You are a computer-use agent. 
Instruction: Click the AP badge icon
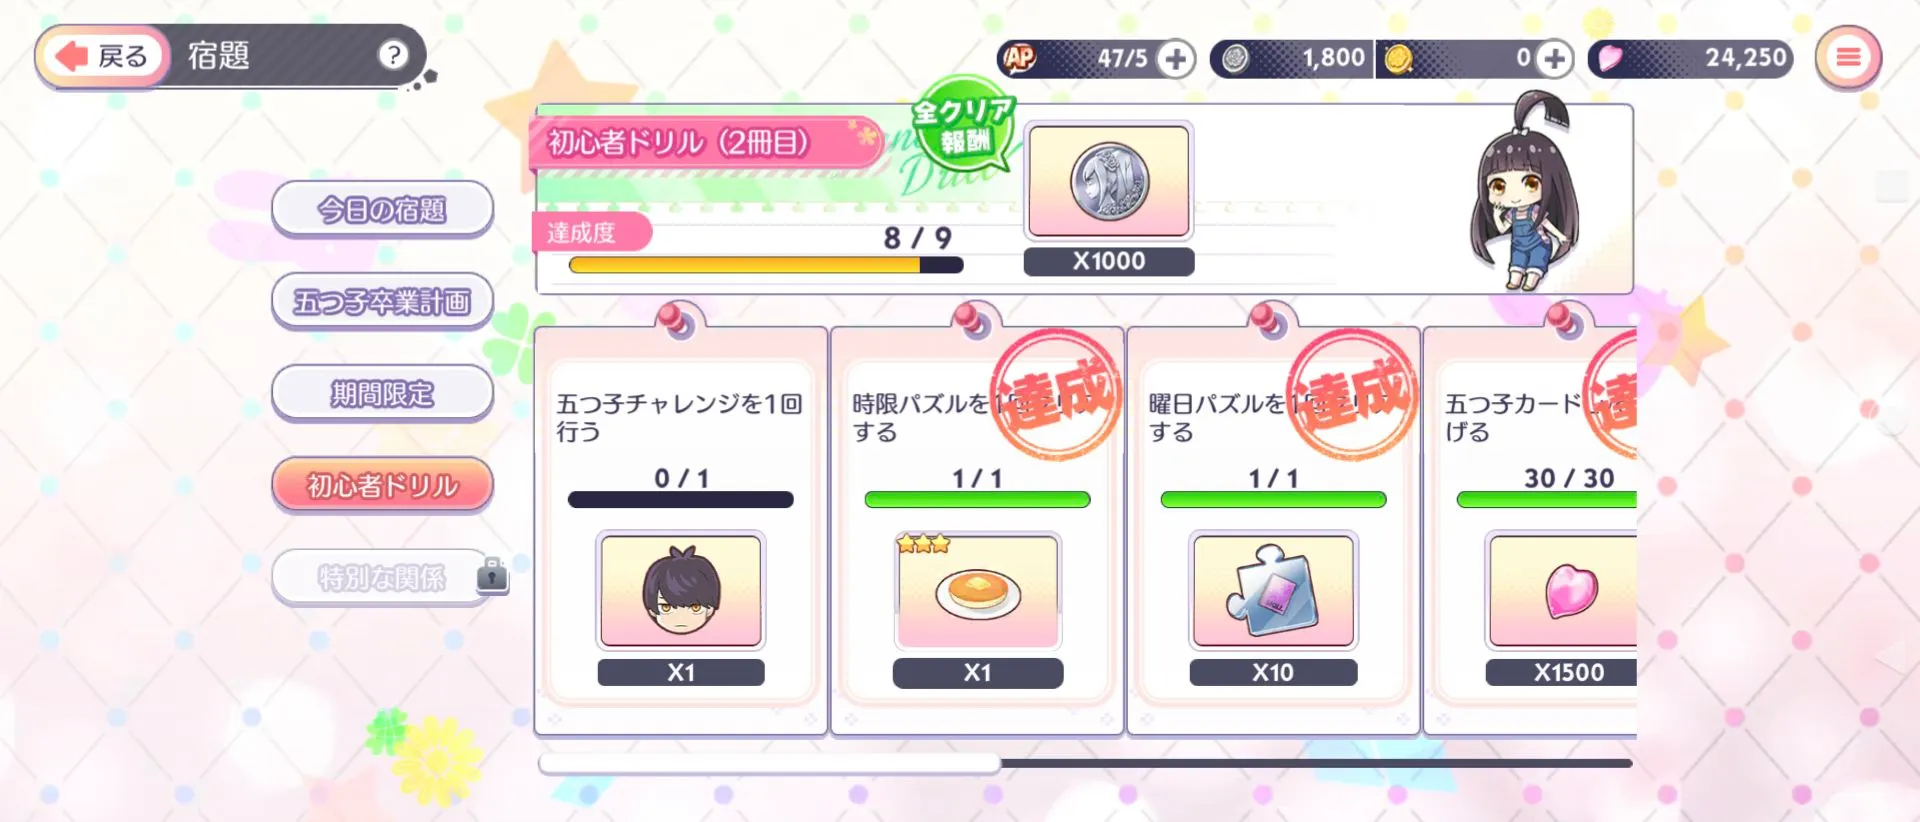coord(1019,58)
